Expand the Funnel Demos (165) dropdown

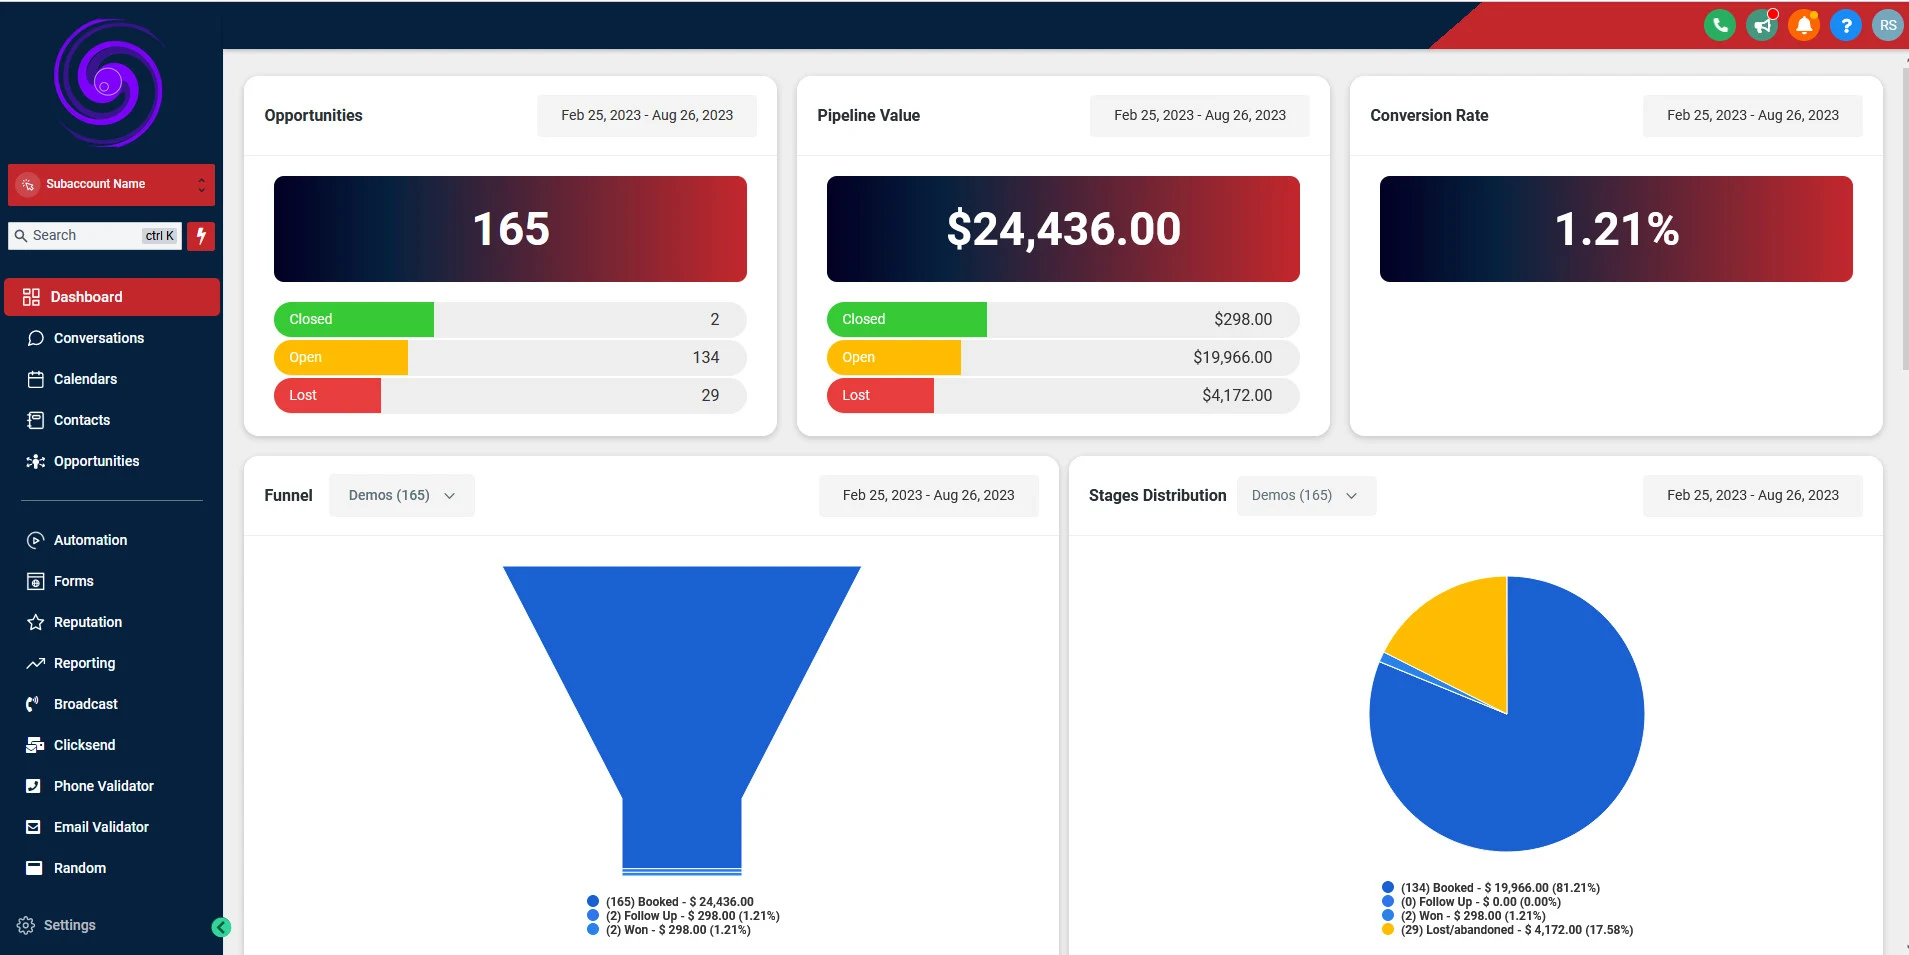[x=402, y=495]
